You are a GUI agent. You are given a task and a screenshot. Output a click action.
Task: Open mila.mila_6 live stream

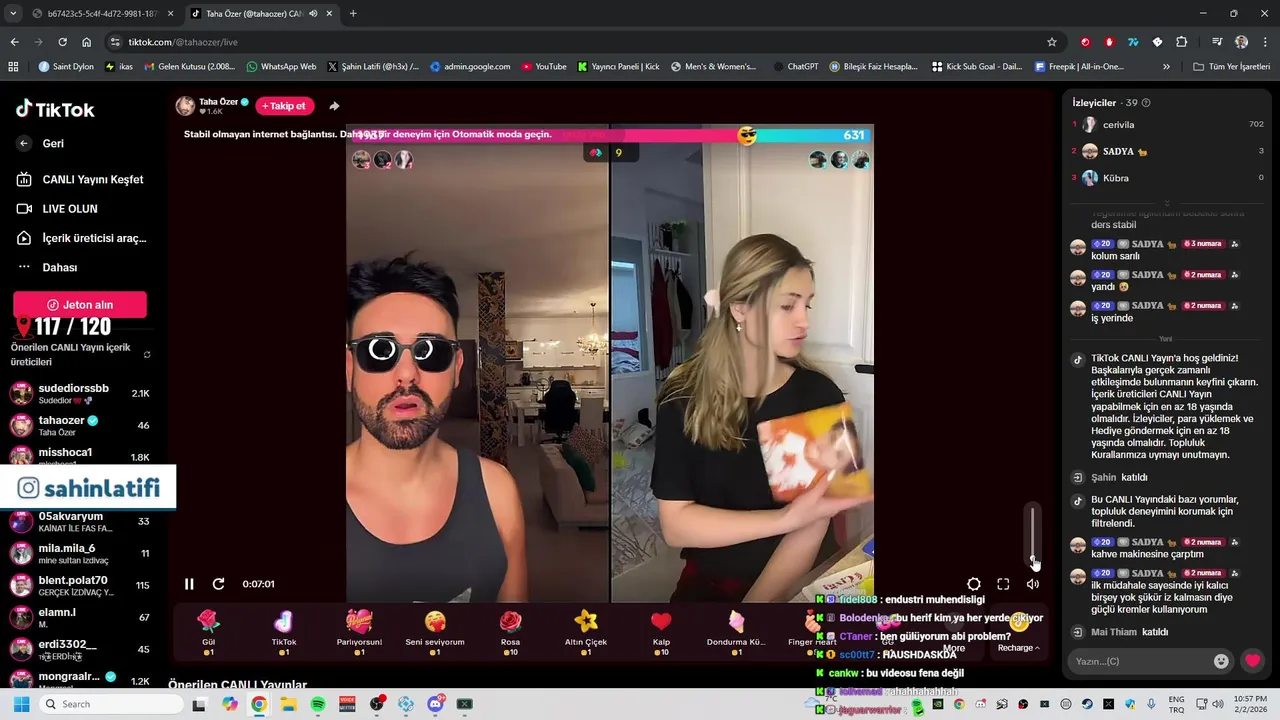pos(80,553)
